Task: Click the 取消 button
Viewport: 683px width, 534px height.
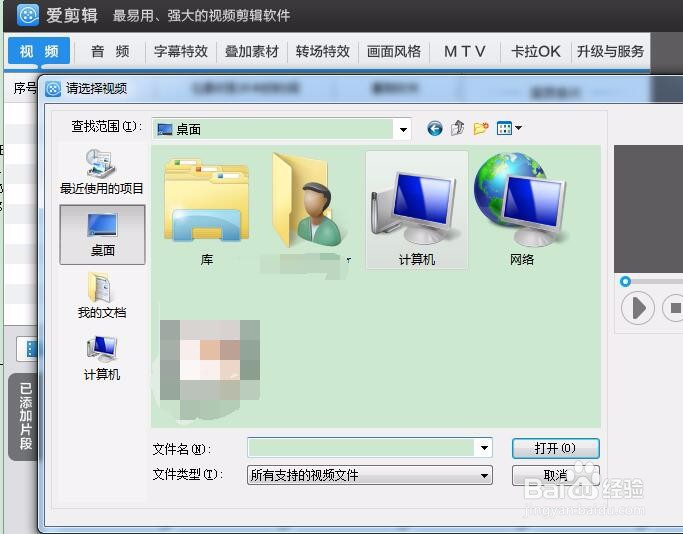Action: (x=555, y=475)
